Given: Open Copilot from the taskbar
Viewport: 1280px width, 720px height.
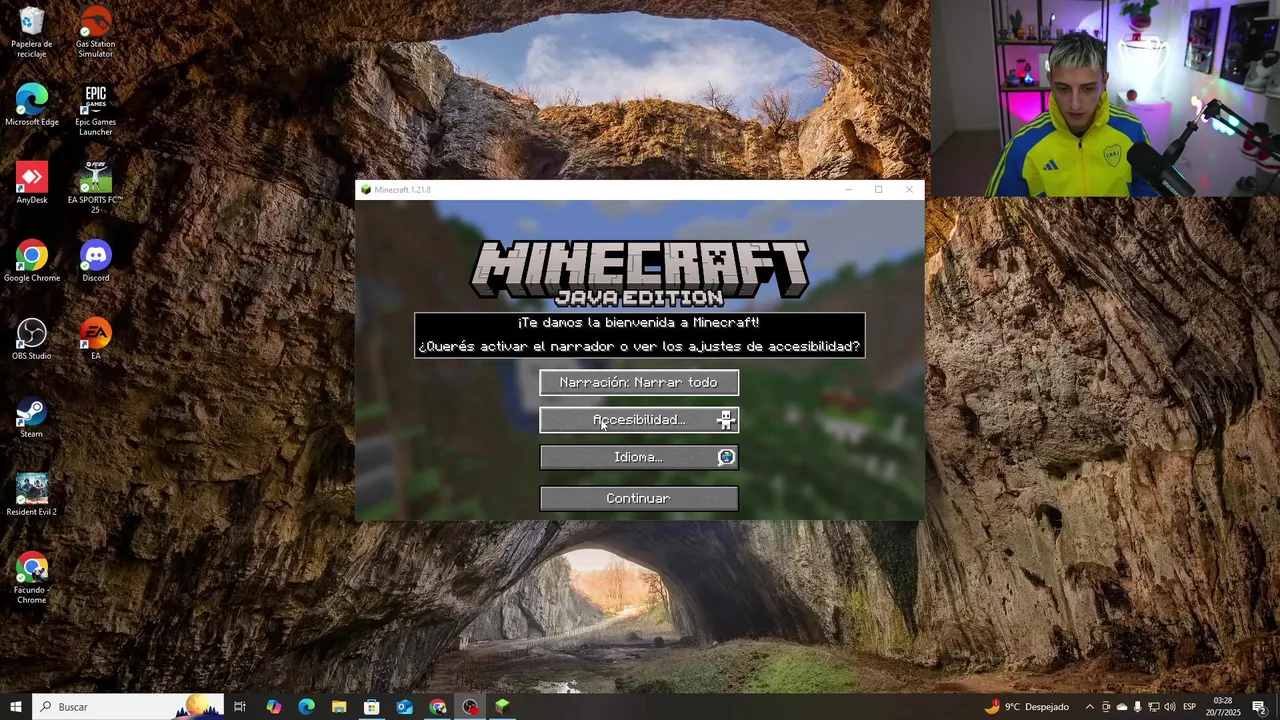Looking at the screenshot, I should point(273,707).
